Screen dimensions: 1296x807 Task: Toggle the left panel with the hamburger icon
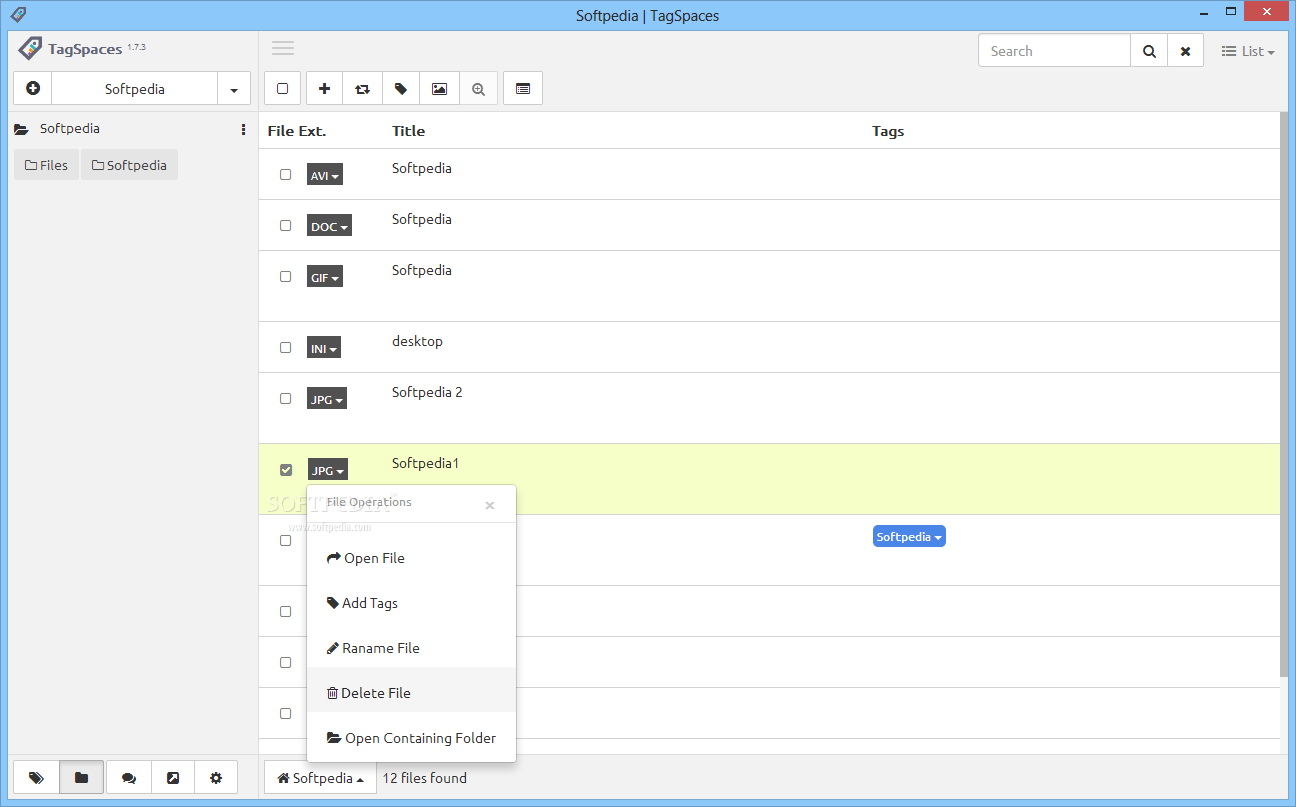283,48
